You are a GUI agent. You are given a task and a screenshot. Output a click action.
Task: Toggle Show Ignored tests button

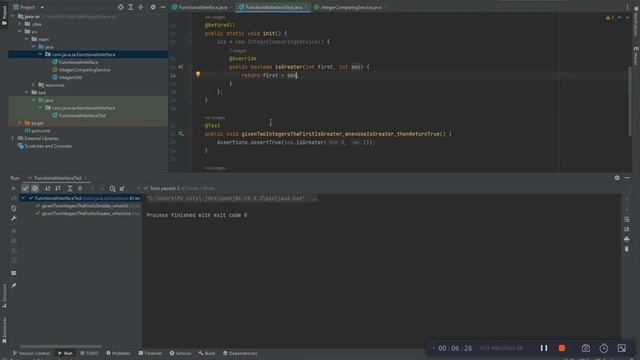(x=35, y=189)
